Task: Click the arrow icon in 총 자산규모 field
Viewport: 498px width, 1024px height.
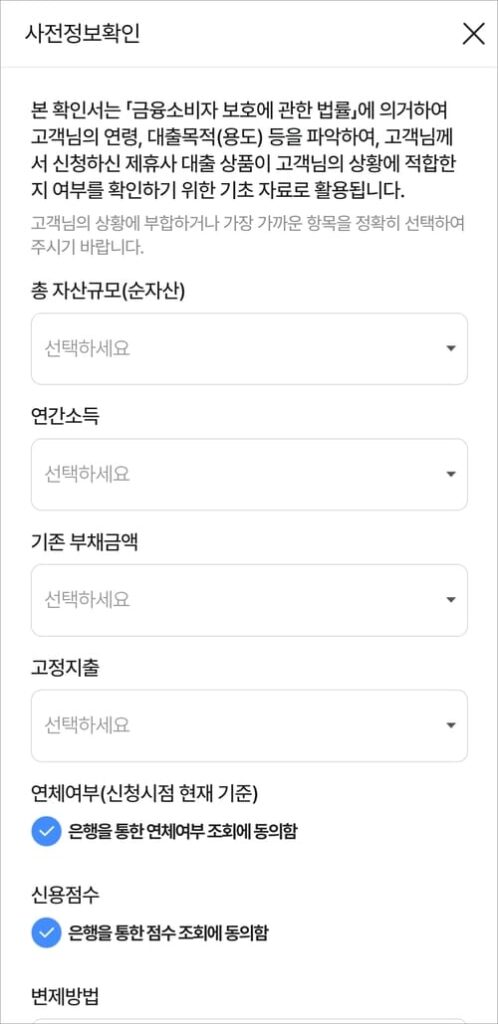Action: coord(450,349)
